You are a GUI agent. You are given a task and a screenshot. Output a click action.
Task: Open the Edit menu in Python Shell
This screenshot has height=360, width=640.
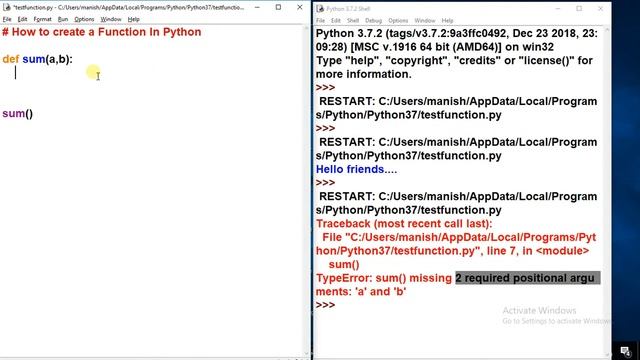point(336,20)
